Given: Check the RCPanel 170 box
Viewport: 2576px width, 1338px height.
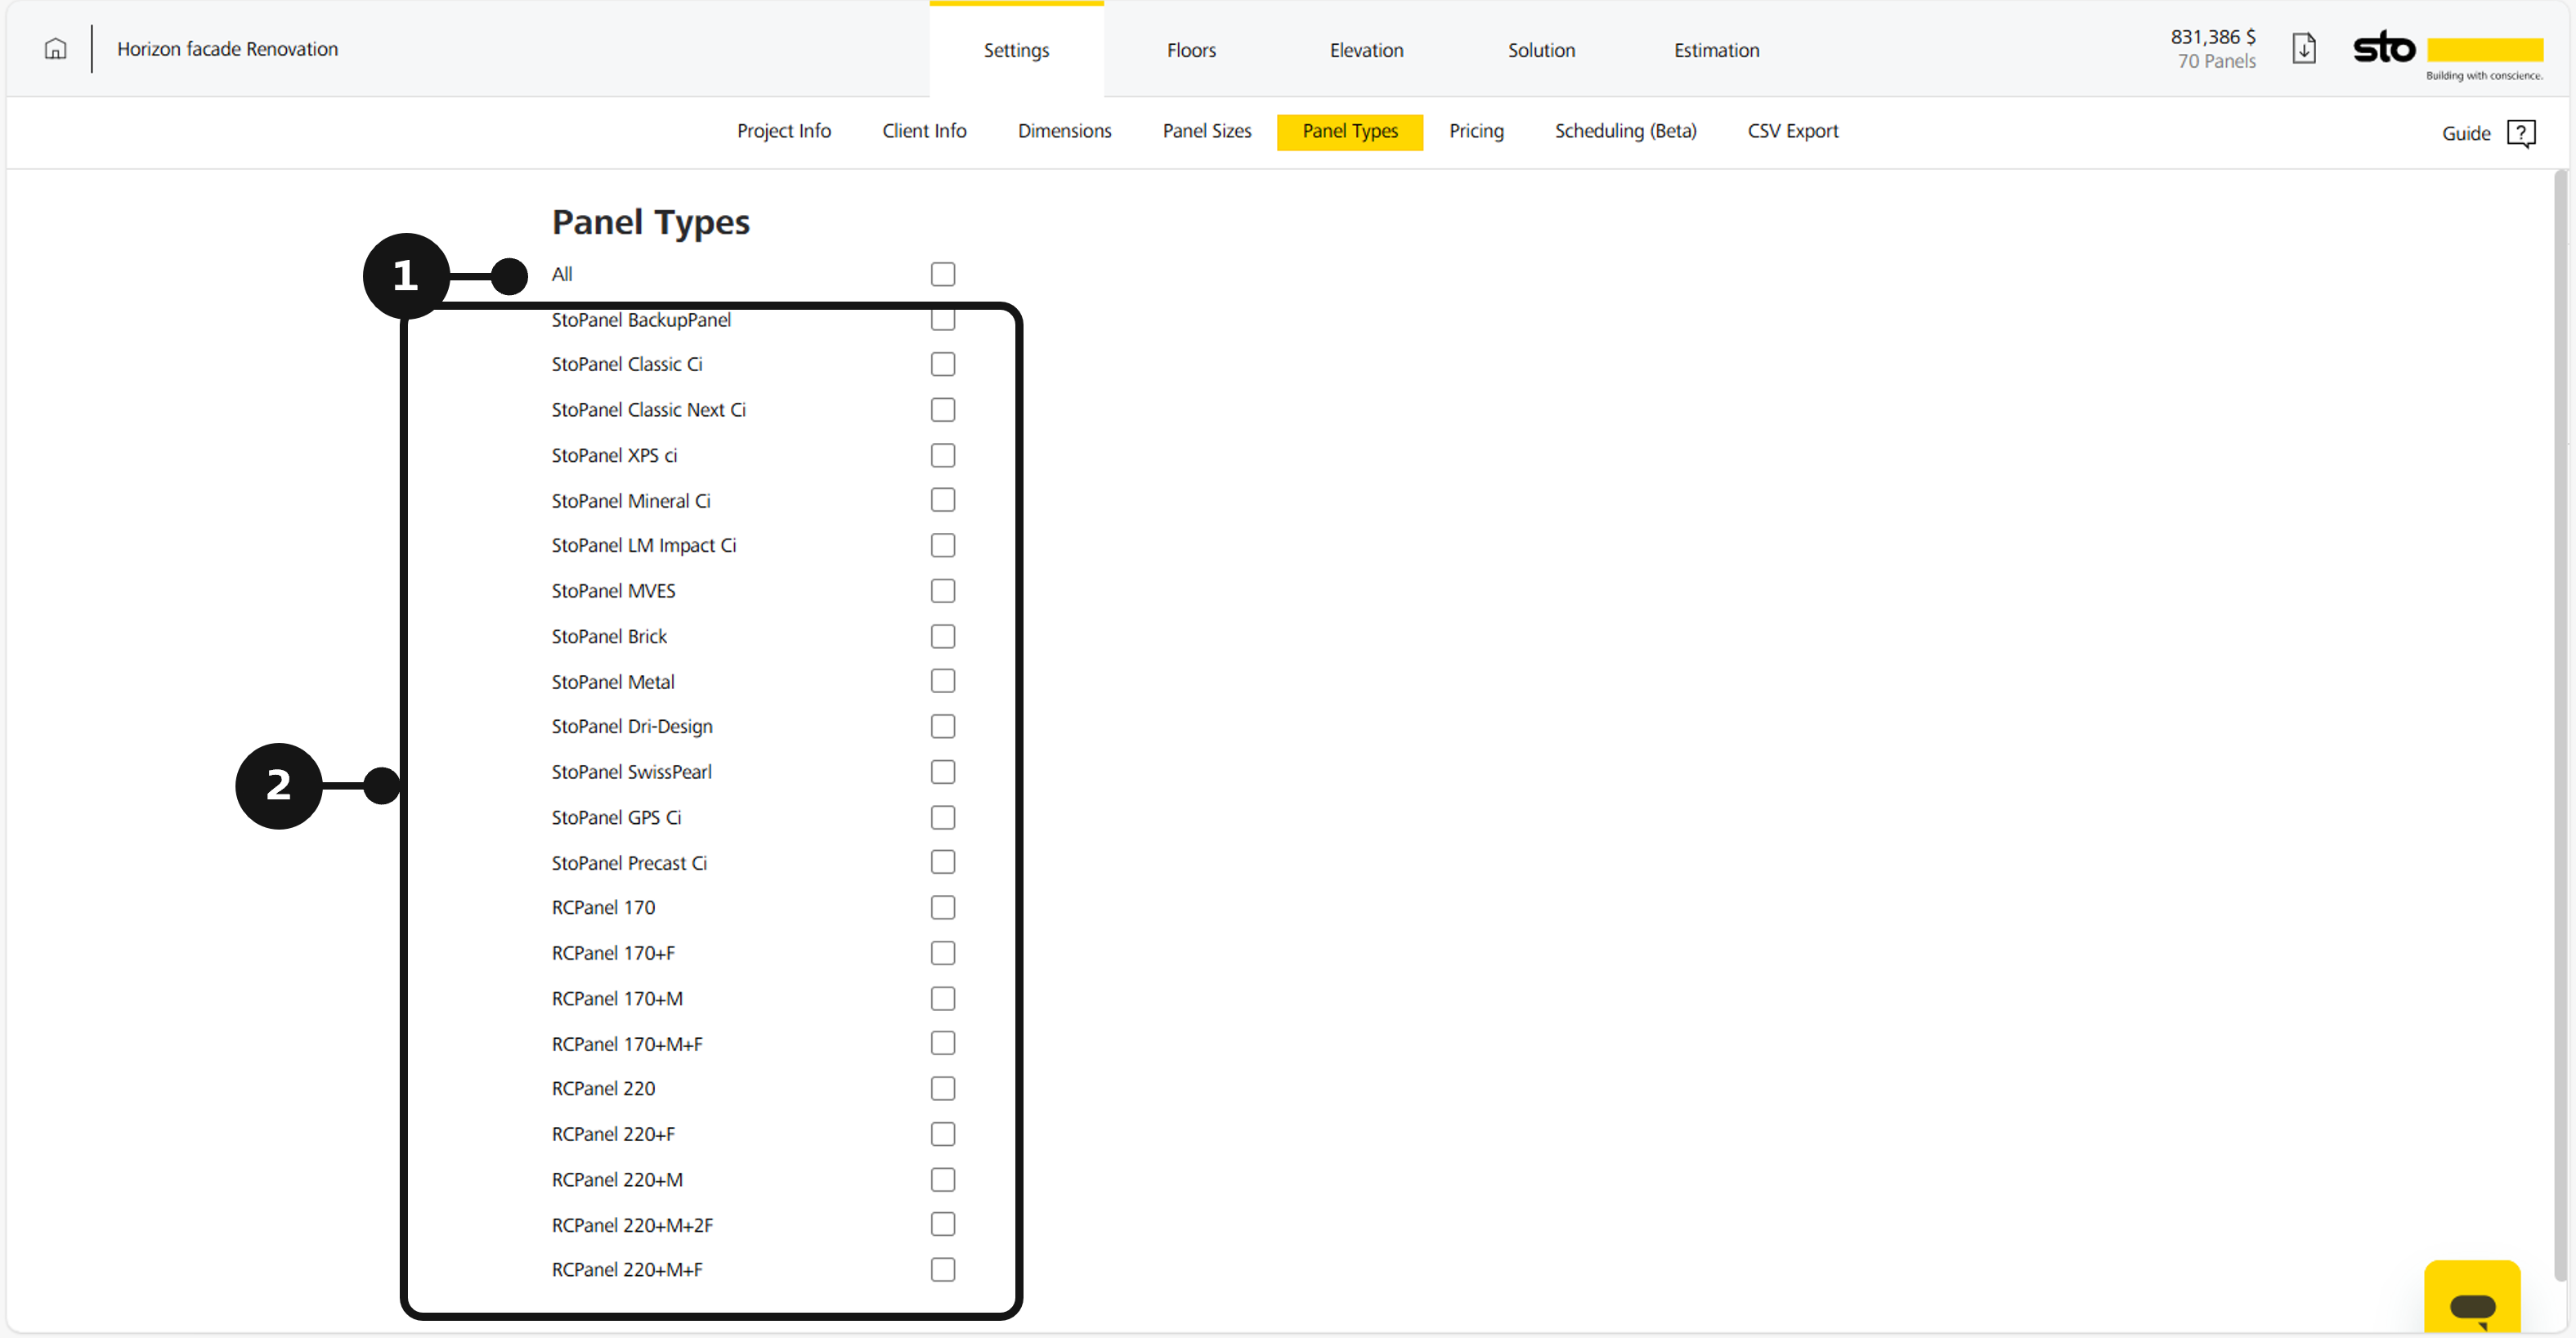Looking at the screenshot, I should (x=942, y=907).
